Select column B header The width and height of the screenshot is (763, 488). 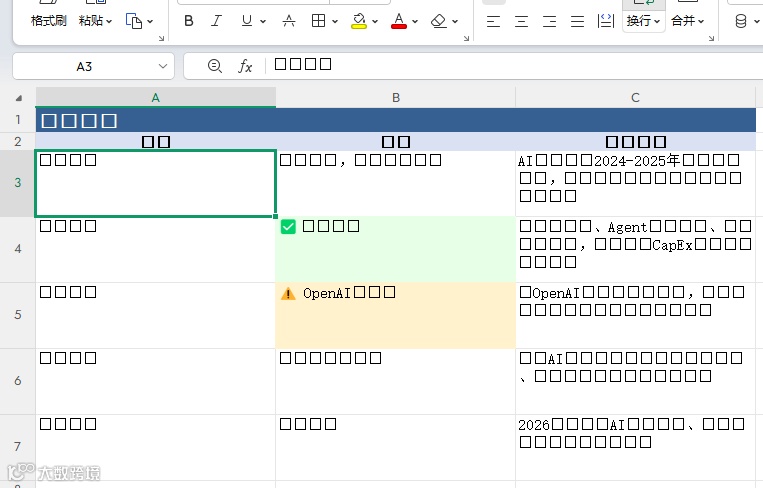pos(396,97)
